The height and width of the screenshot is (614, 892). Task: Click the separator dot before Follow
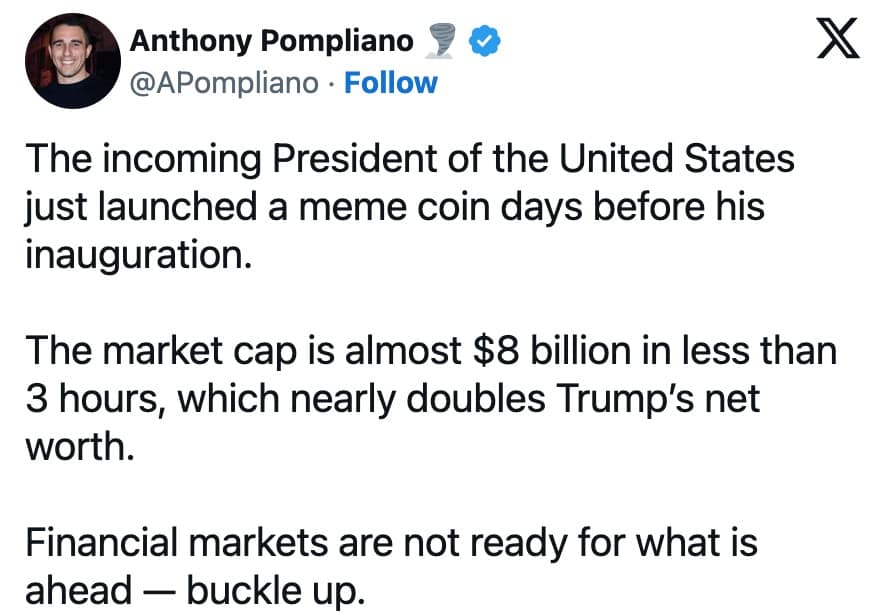pos(330,84)
